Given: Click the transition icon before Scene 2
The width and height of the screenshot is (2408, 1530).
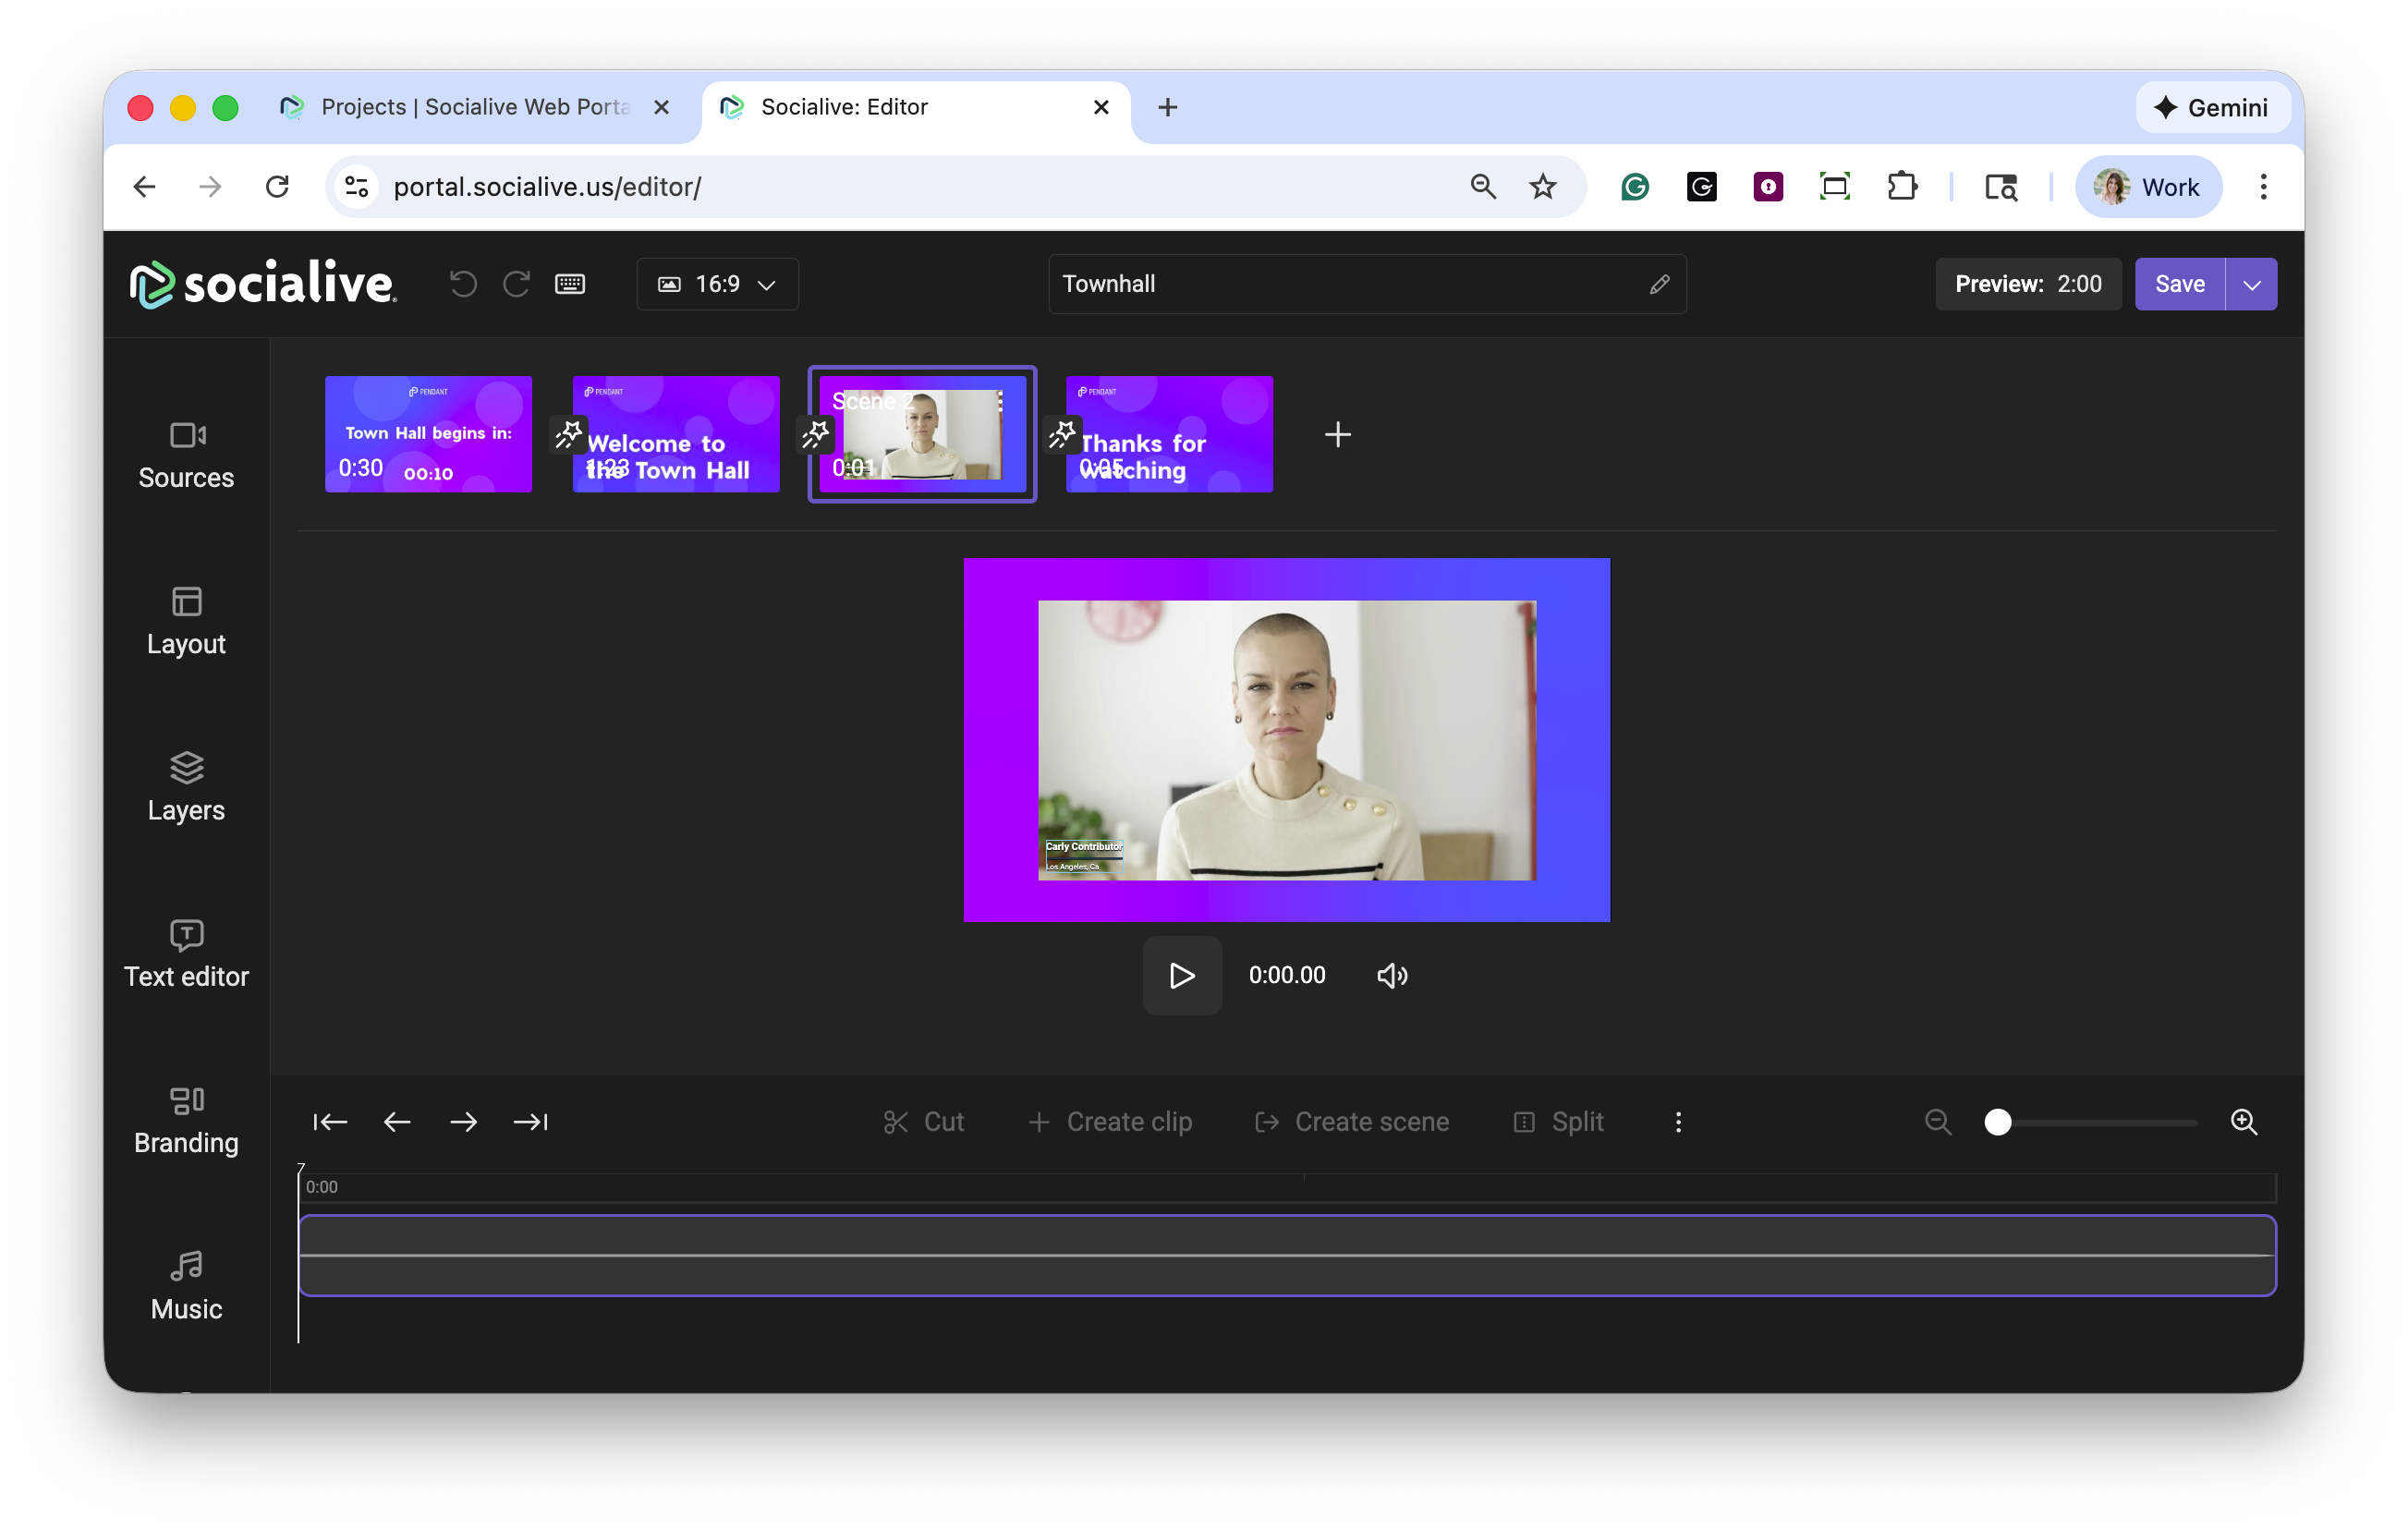Looking at the screenshot, I should tap(816, 434).
